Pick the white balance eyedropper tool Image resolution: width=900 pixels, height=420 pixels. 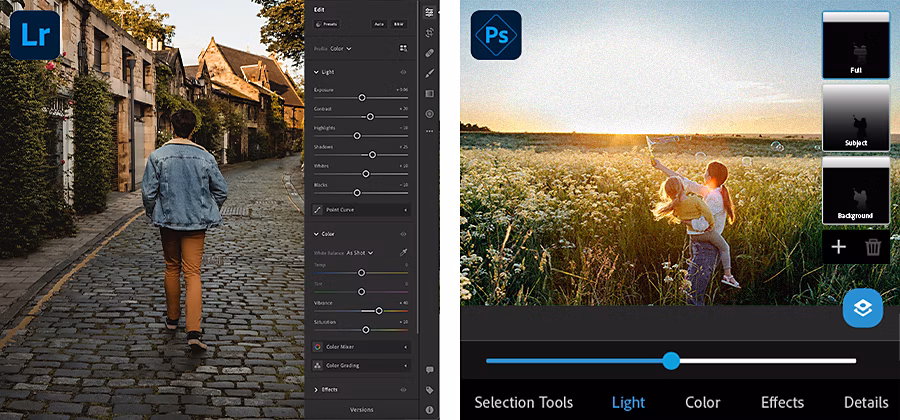[x=404, y=252]
